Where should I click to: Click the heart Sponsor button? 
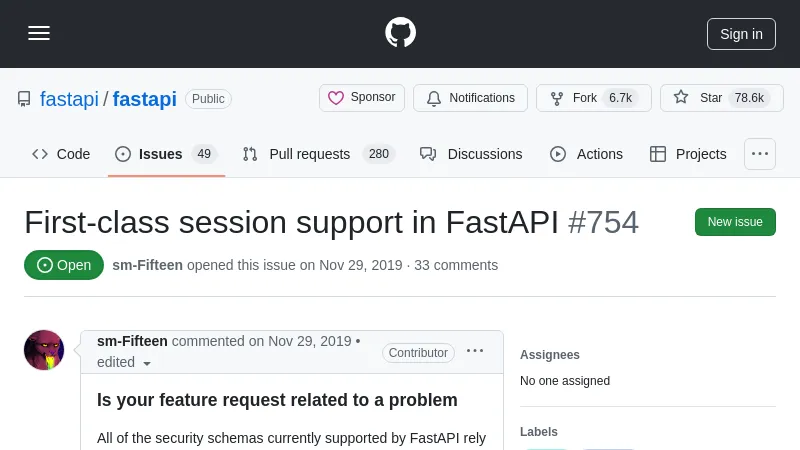tap(362, 98)
